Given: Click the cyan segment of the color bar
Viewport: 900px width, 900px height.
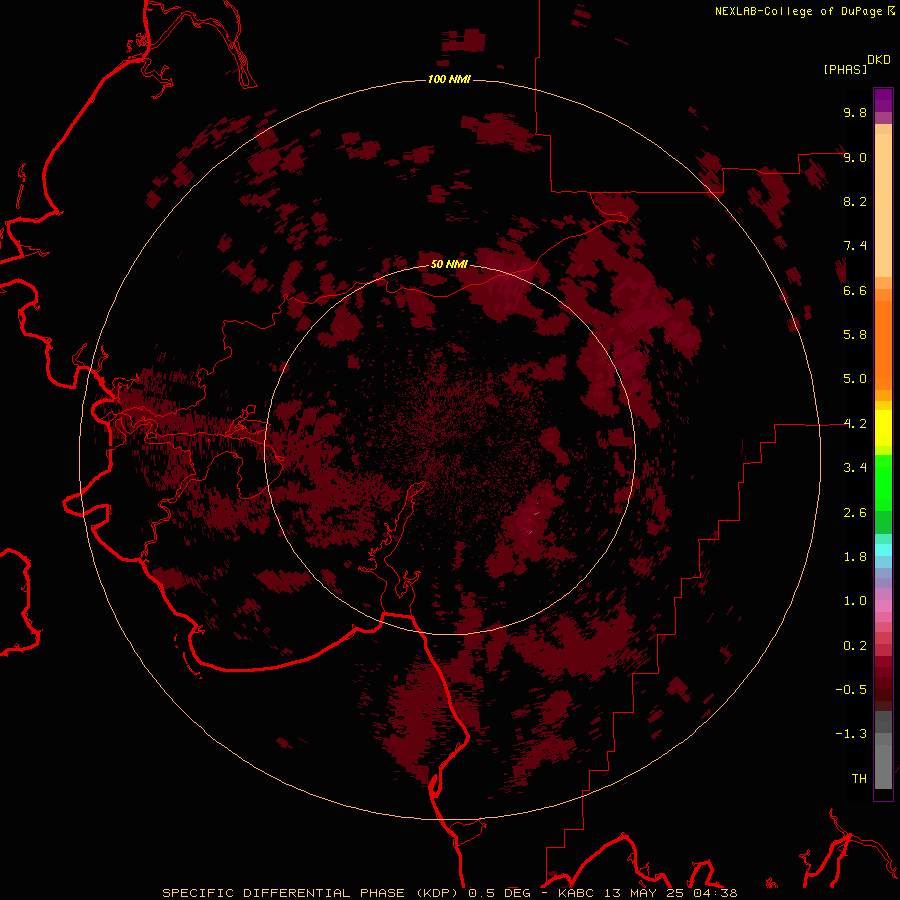Looking at the screenshot, I should pos(883,549).
